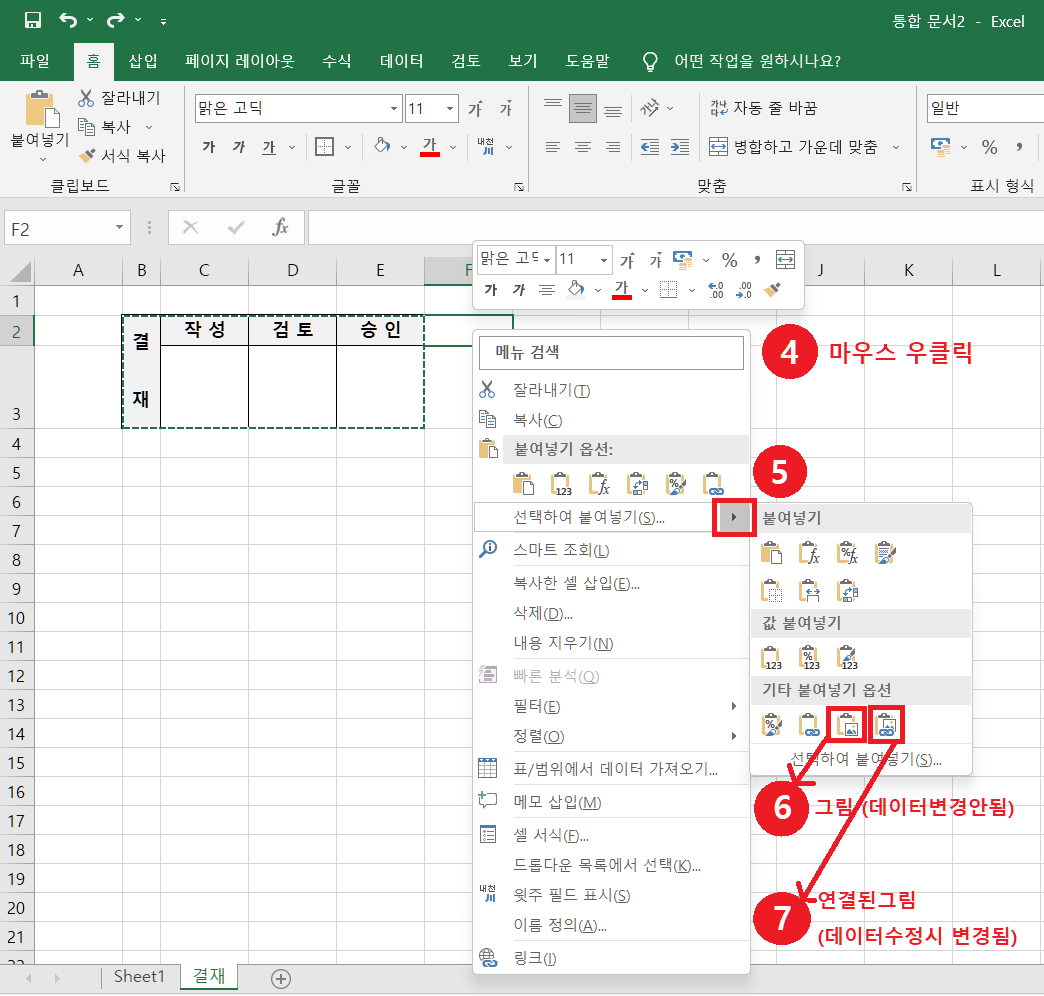Click the ribbon decrease font size icon
The height and width of the screenshot is (996, 1044).
pyautogui.click(x=506, y=109)
